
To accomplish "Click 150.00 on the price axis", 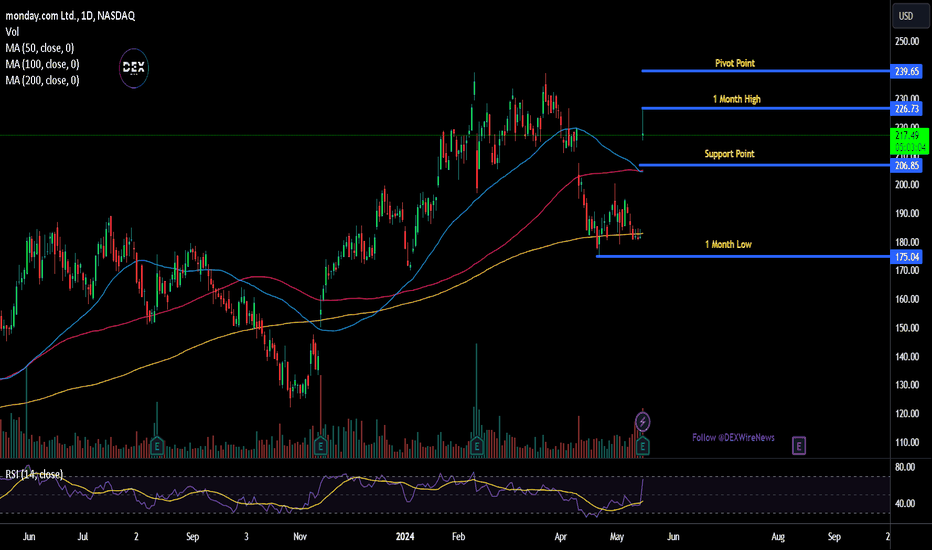I will (907, 328).
